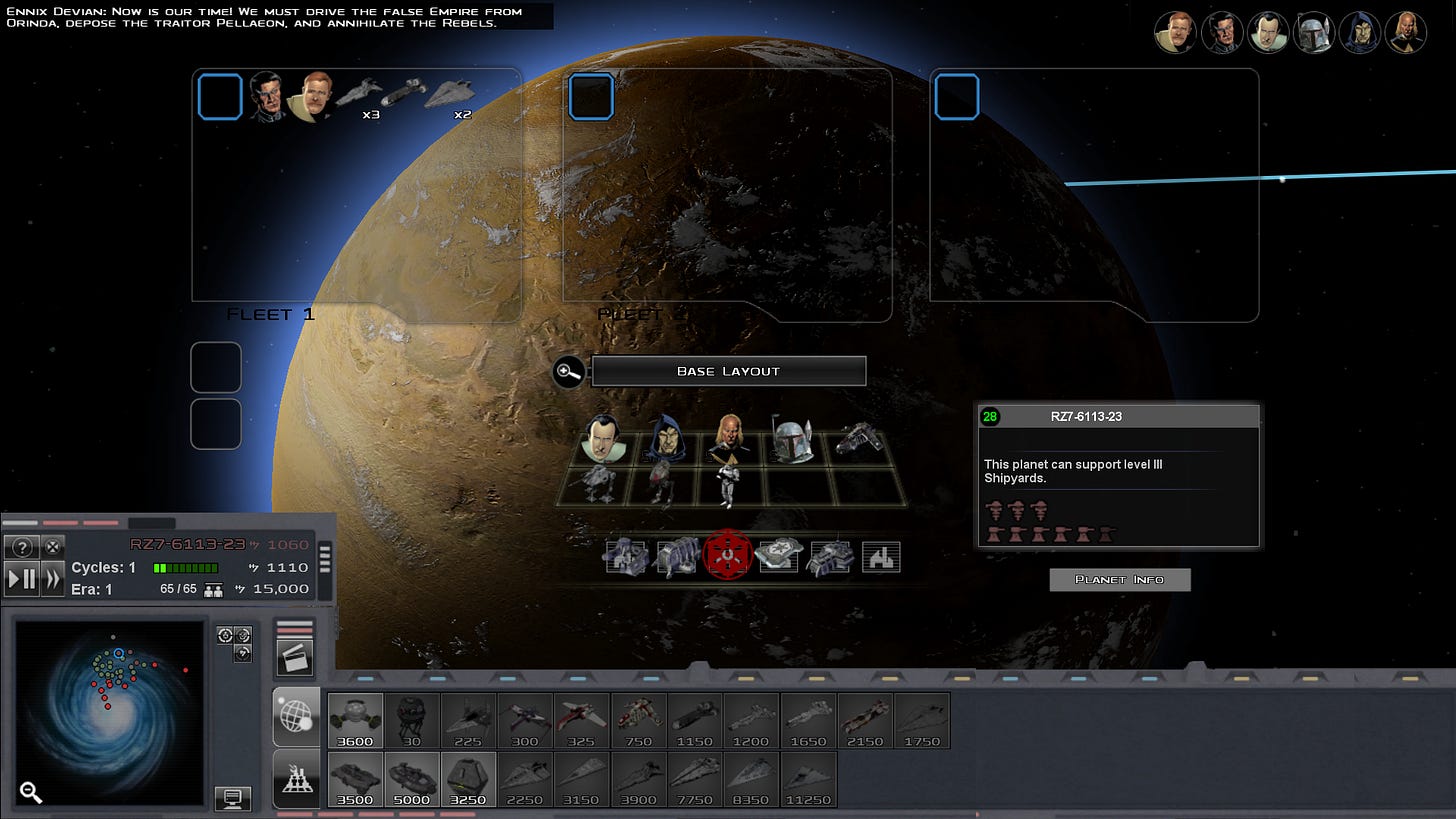Screen dimensions: 1456x819
Task: Select the x3 ship stack in Fleet 1
Action: (359, 97)
